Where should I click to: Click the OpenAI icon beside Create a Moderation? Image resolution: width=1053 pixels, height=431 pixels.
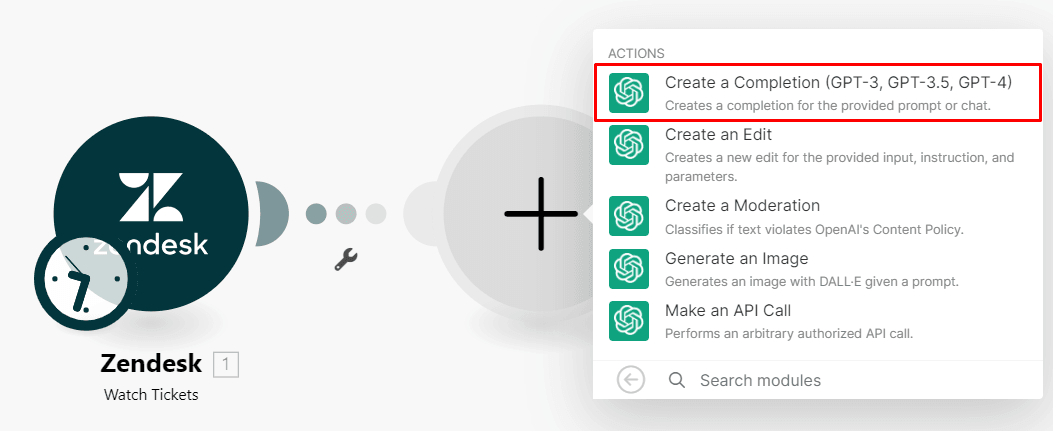tap(628, 216)
